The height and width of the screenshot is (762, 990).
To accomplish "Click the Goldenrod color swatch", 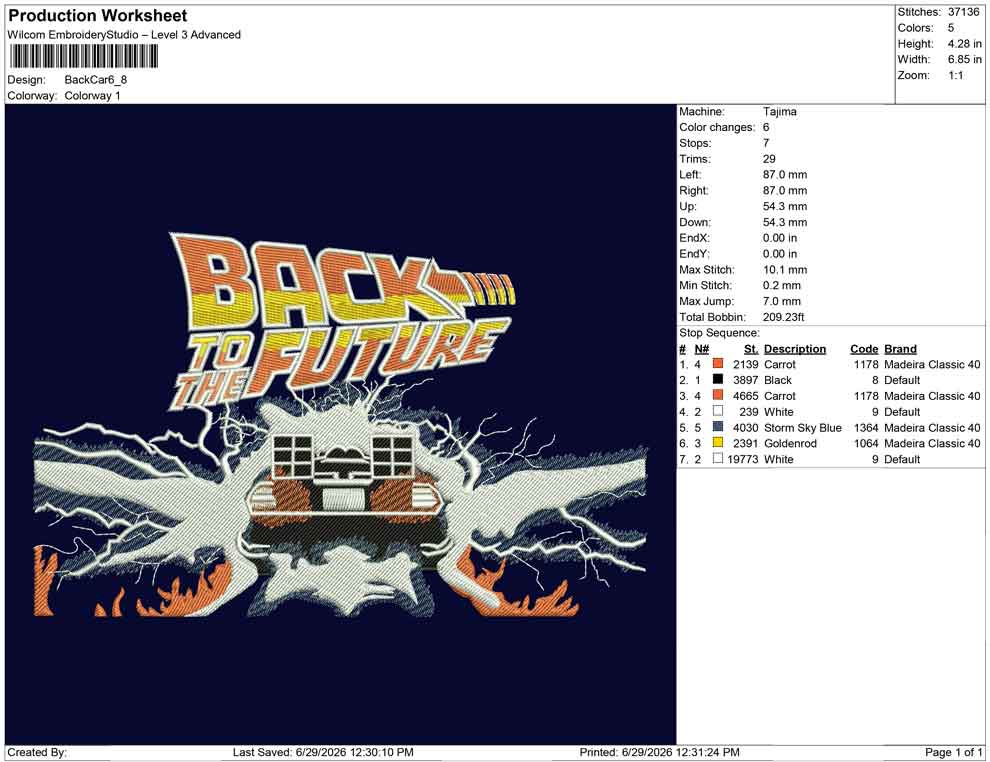I will pos(717,443).
